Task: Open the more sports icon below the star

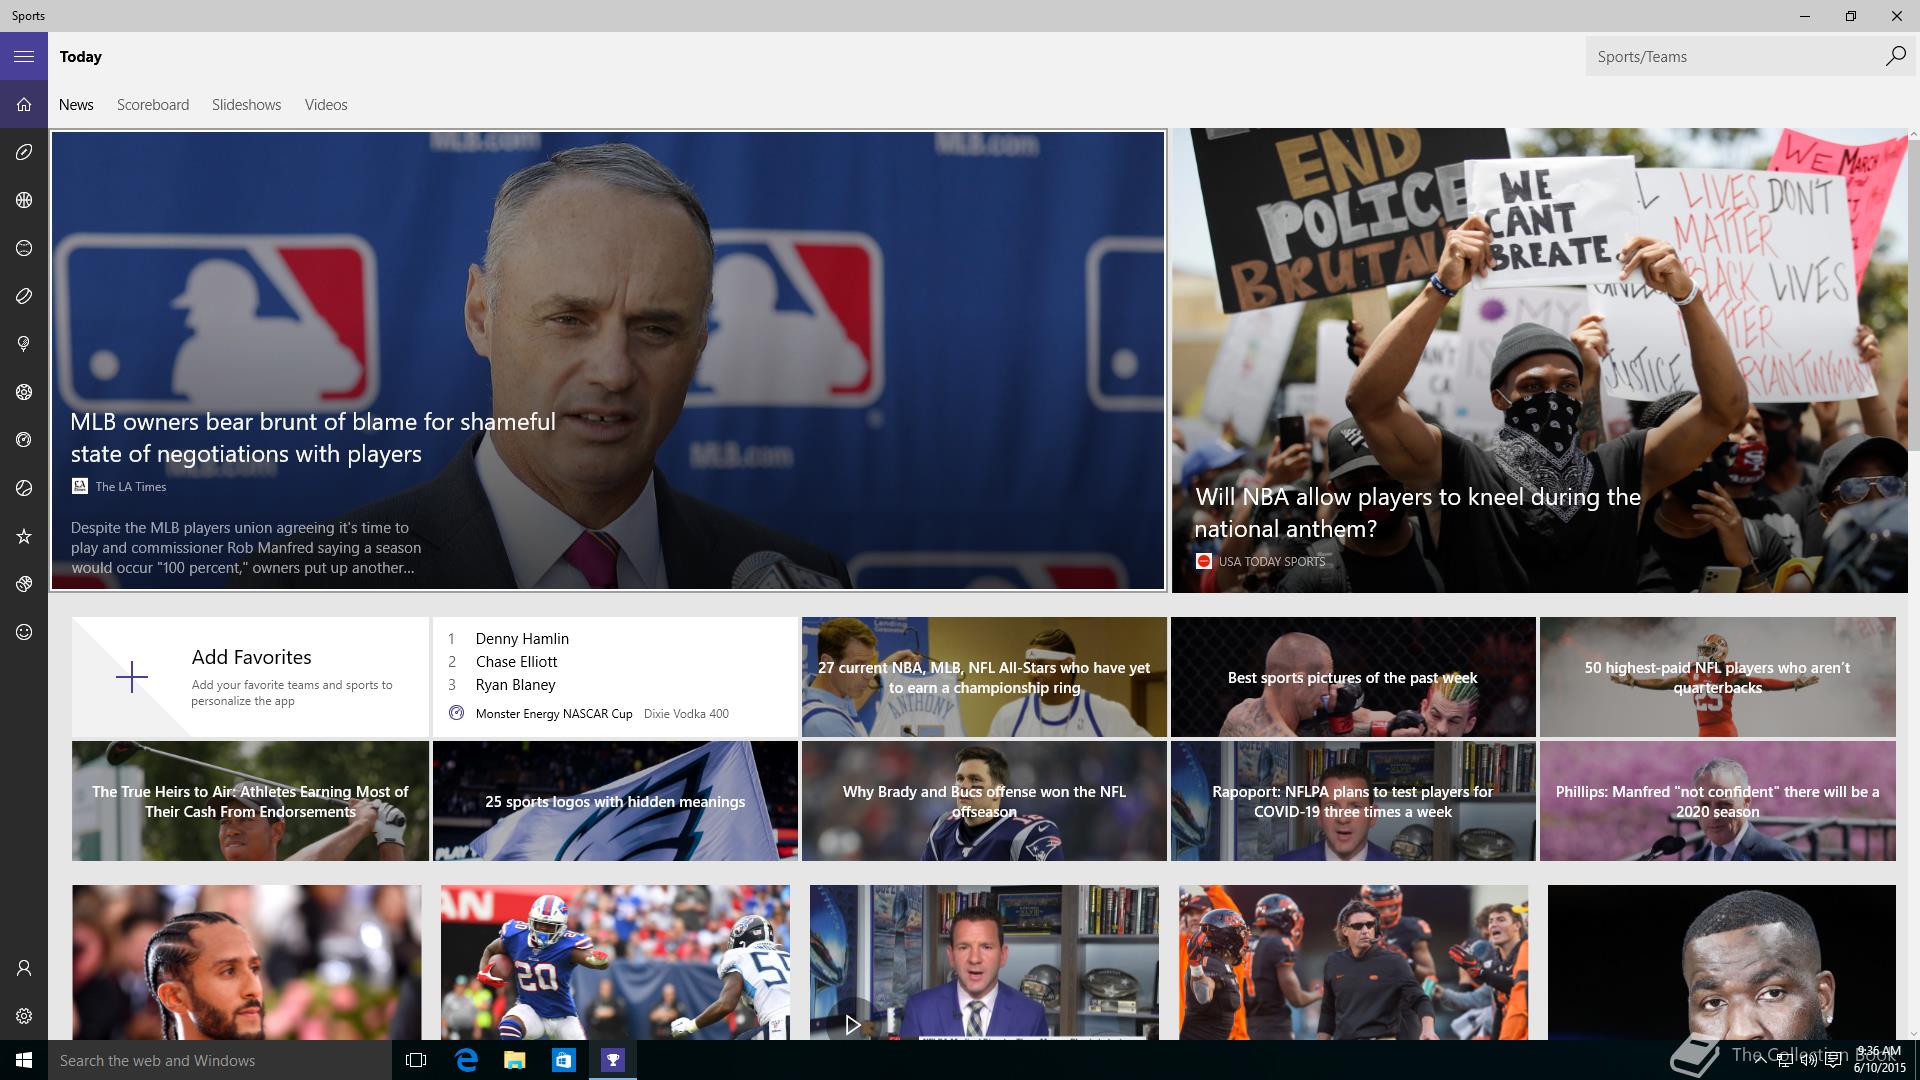Action: [24, 584]
